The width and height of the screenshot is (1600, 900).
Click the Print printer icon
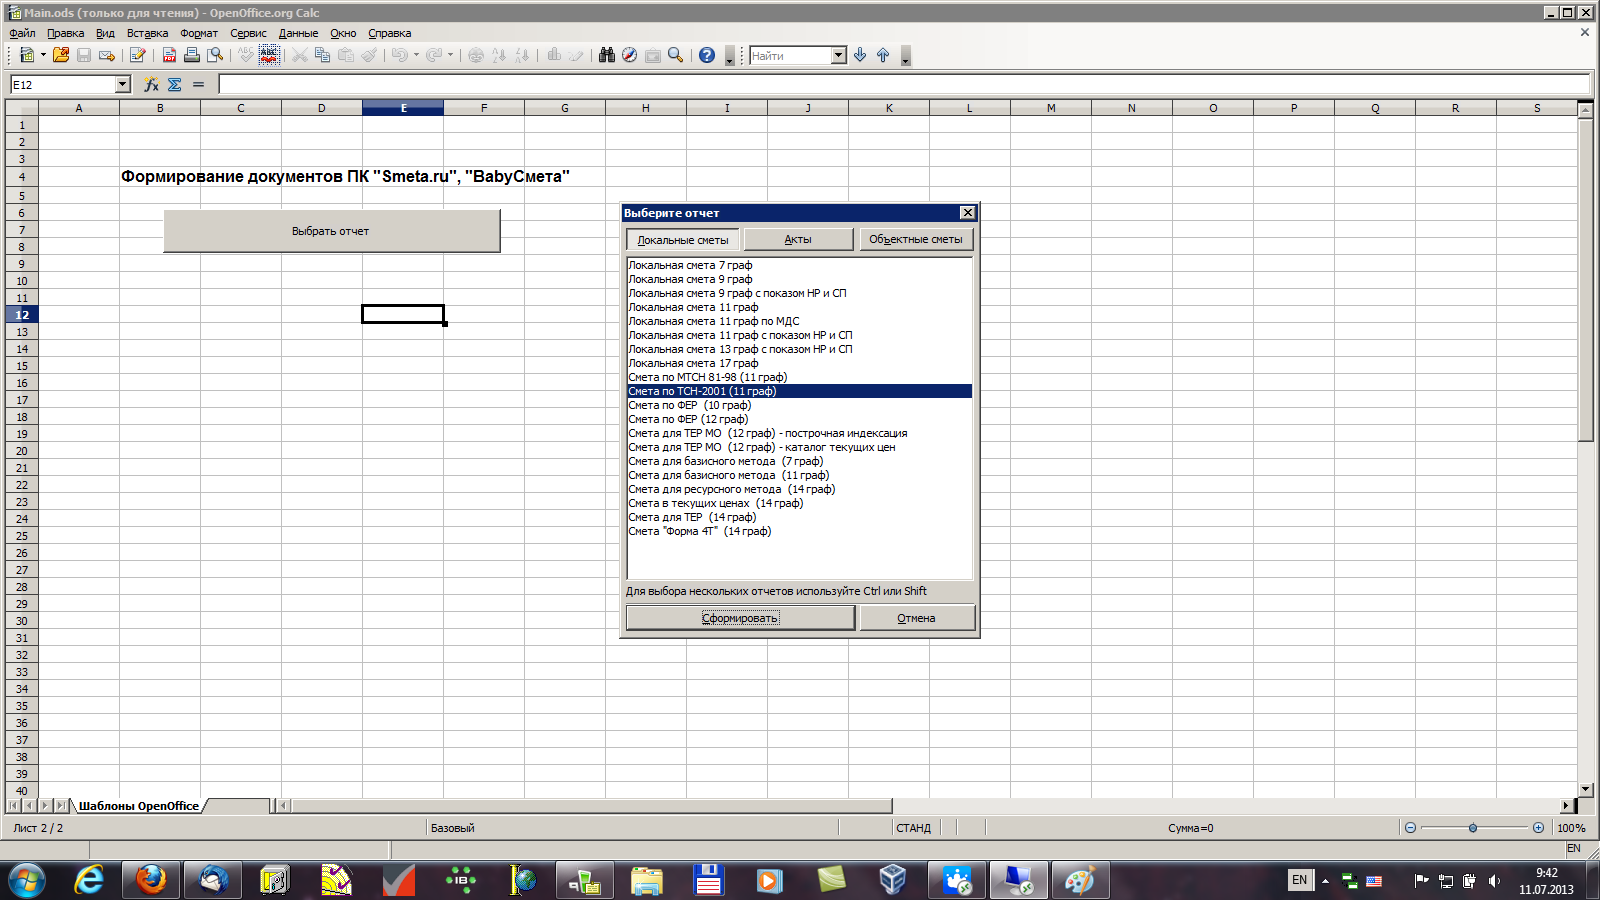tap(192, 55)
